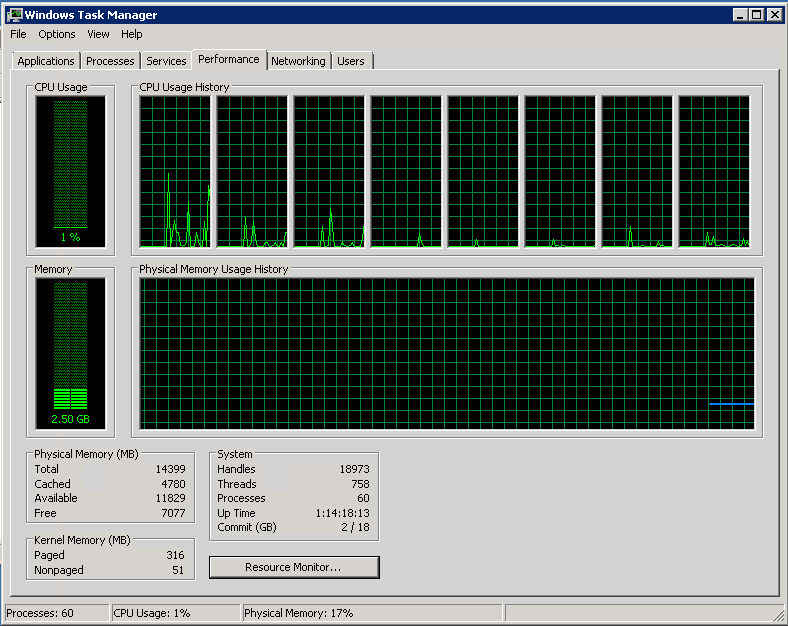788x626 pixels.
Task: Maximize the Task Manager window
Action: click(x=756, y=15)
